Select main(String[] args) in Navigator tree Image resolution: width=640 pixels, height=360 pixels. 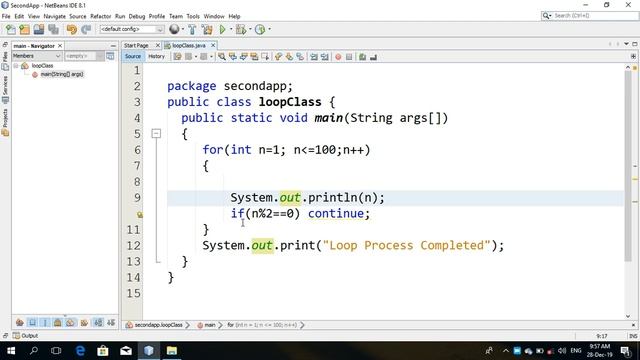pyautogui.click(x=62, y=74)
